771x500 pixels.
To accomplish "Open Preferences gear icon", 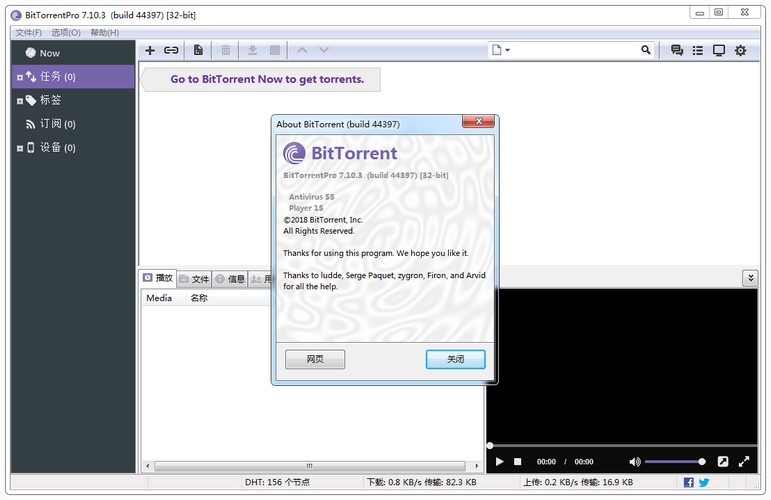I will point(741,50).
